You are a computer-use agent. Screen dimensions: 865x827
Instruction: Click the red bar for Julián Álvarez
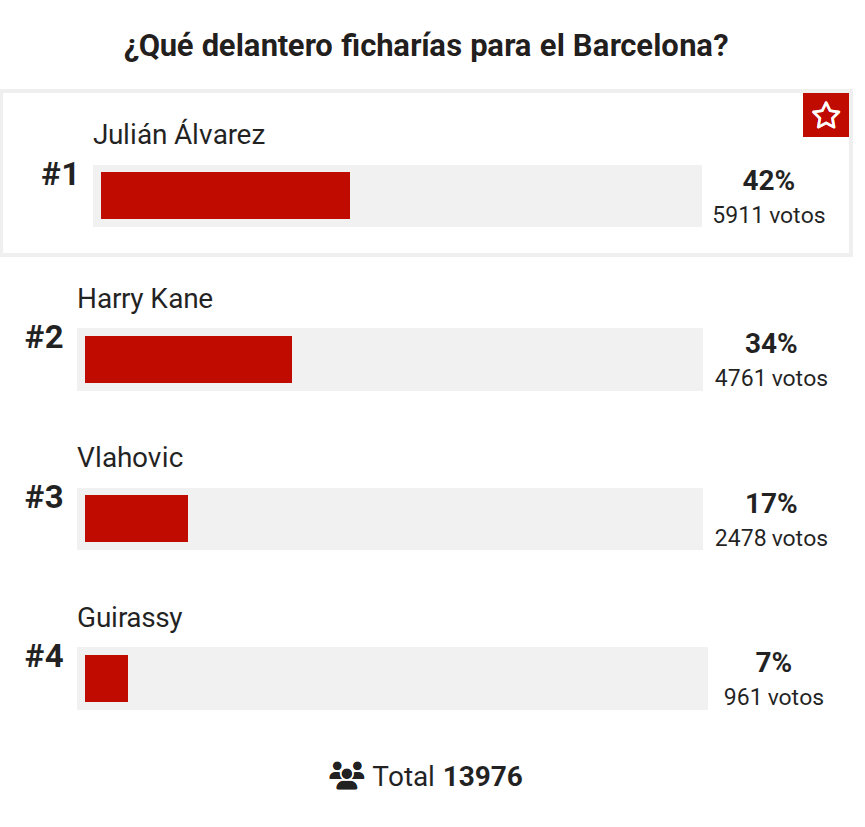click(225, 195)
